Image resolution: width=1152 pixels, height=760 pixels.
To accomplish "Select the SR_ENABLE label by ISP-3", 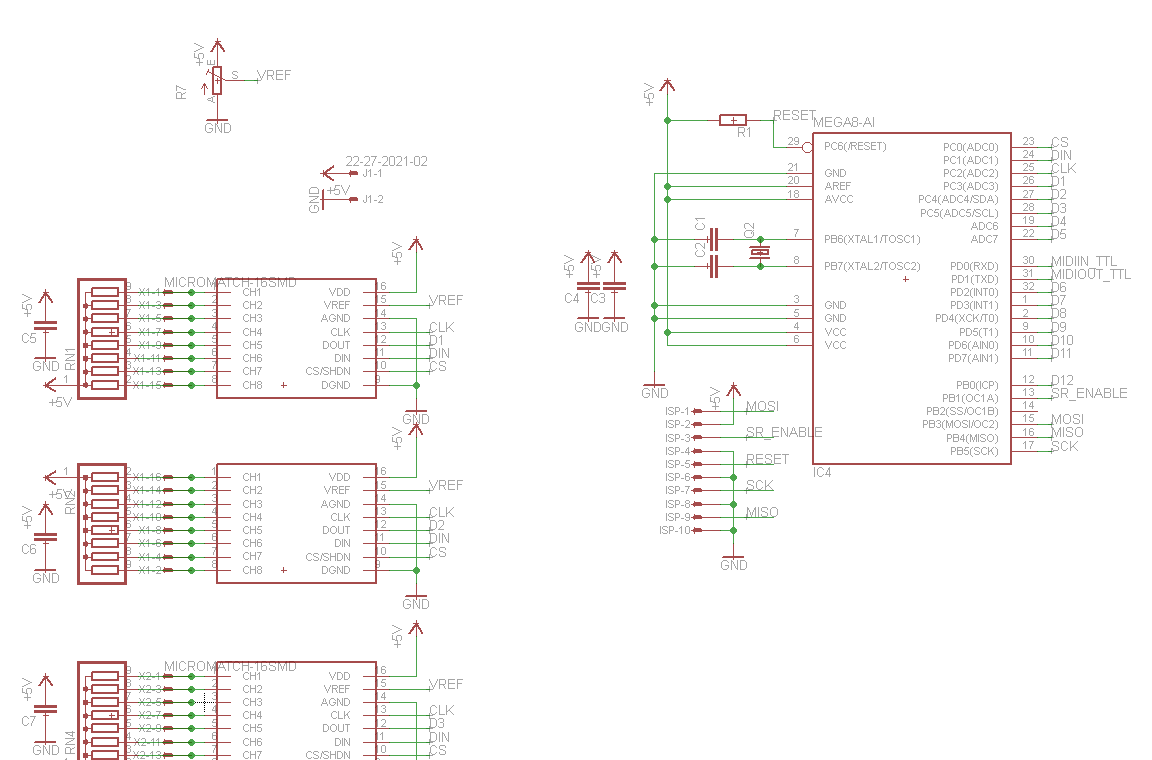I will pyautogui.click(x=784, y=432).
